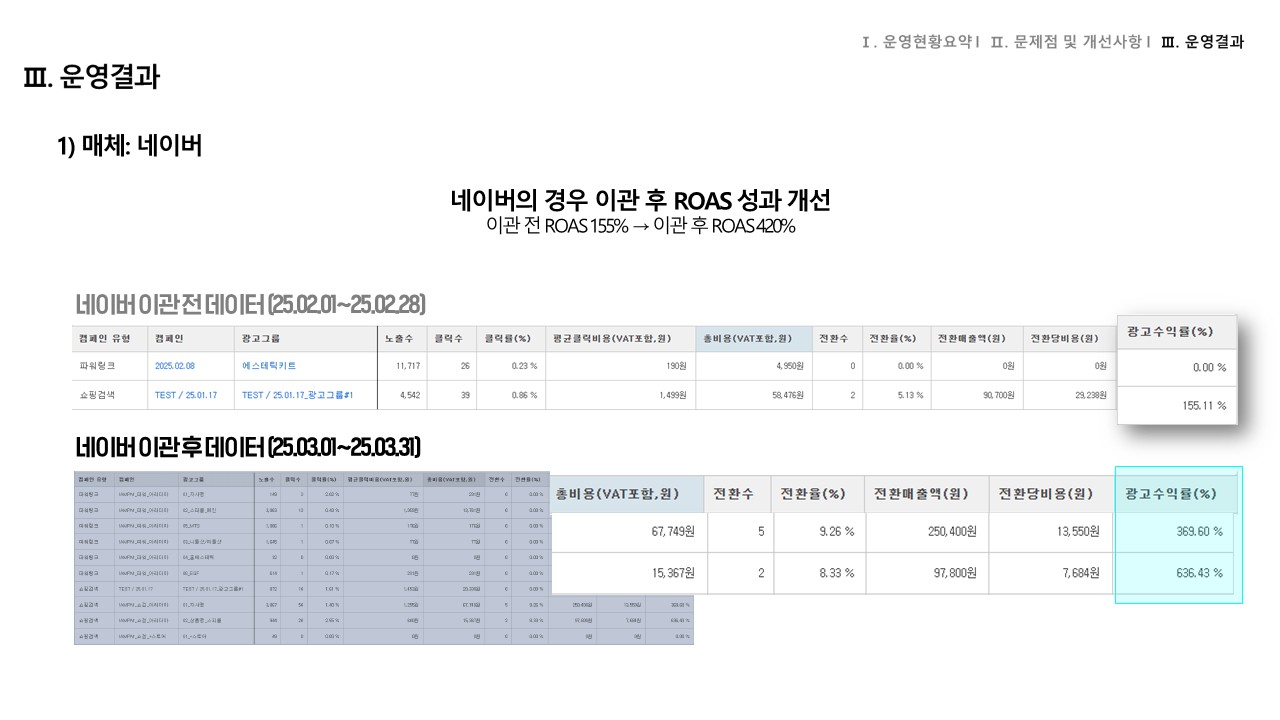Click the 캠페인 column header in February table

point(169,339)
